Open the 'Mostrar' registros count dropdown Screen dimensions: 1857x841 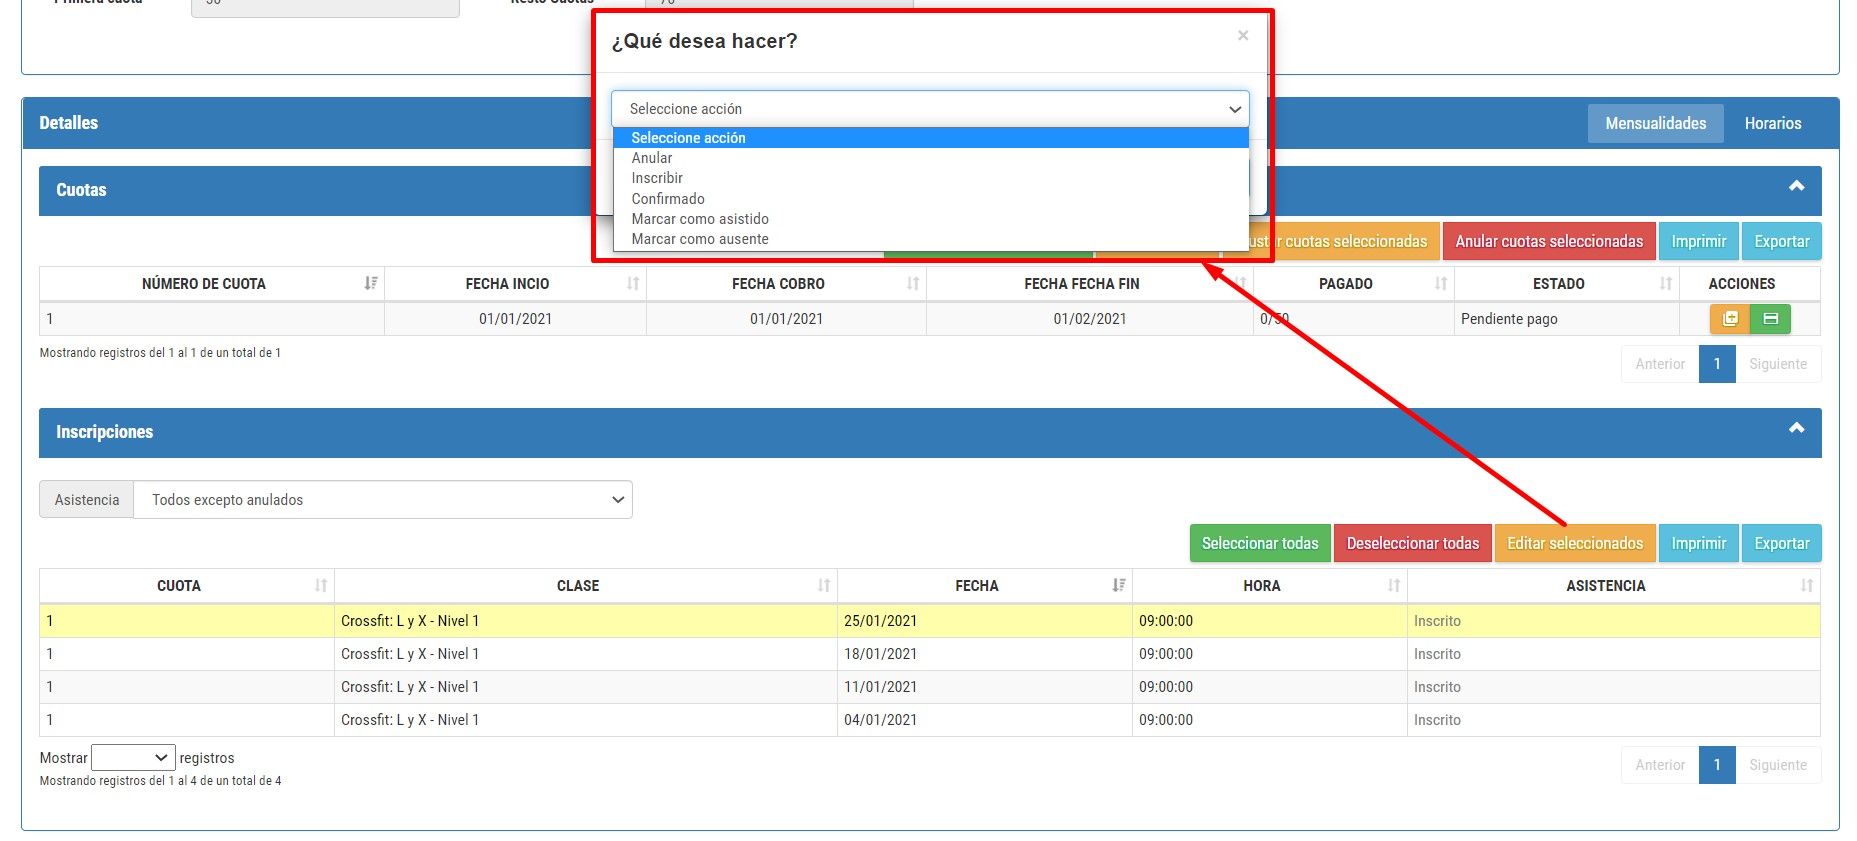click(133, 758)
